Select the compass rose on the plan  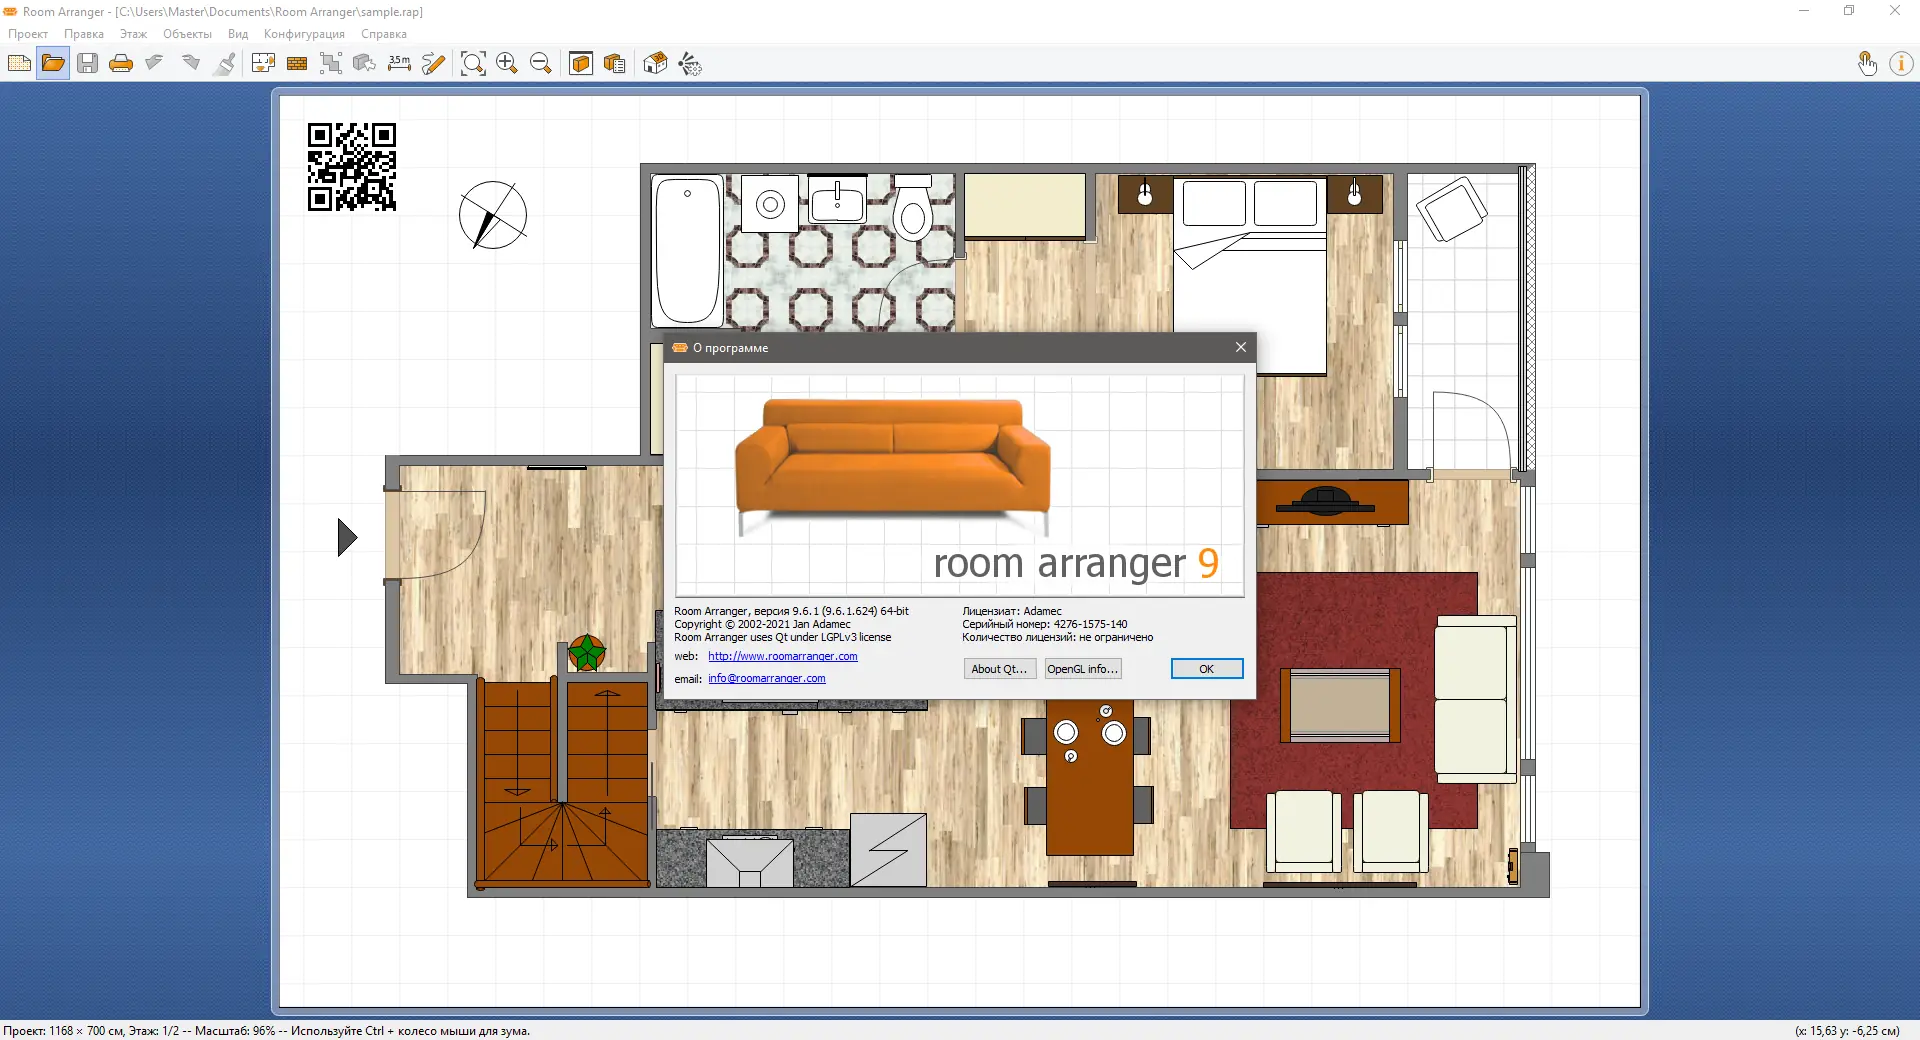[493, 215]
